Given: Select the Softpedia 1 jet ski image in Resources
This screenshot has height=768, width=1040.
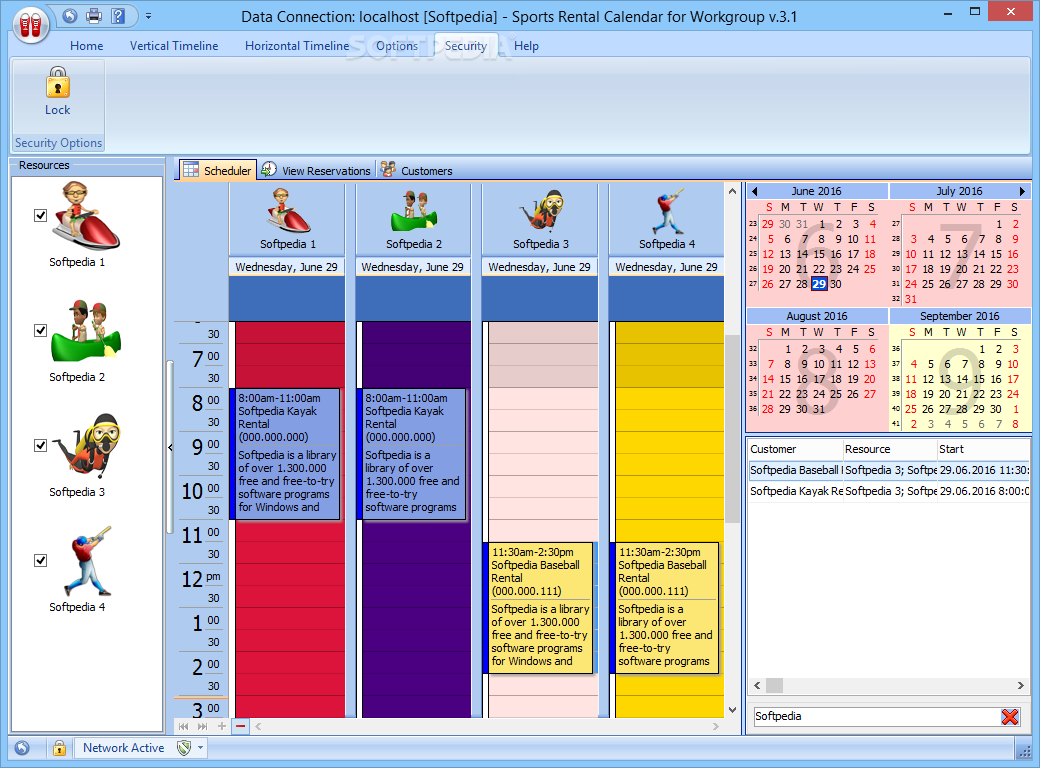Looking at the screenshot, I should click(85, 216).
